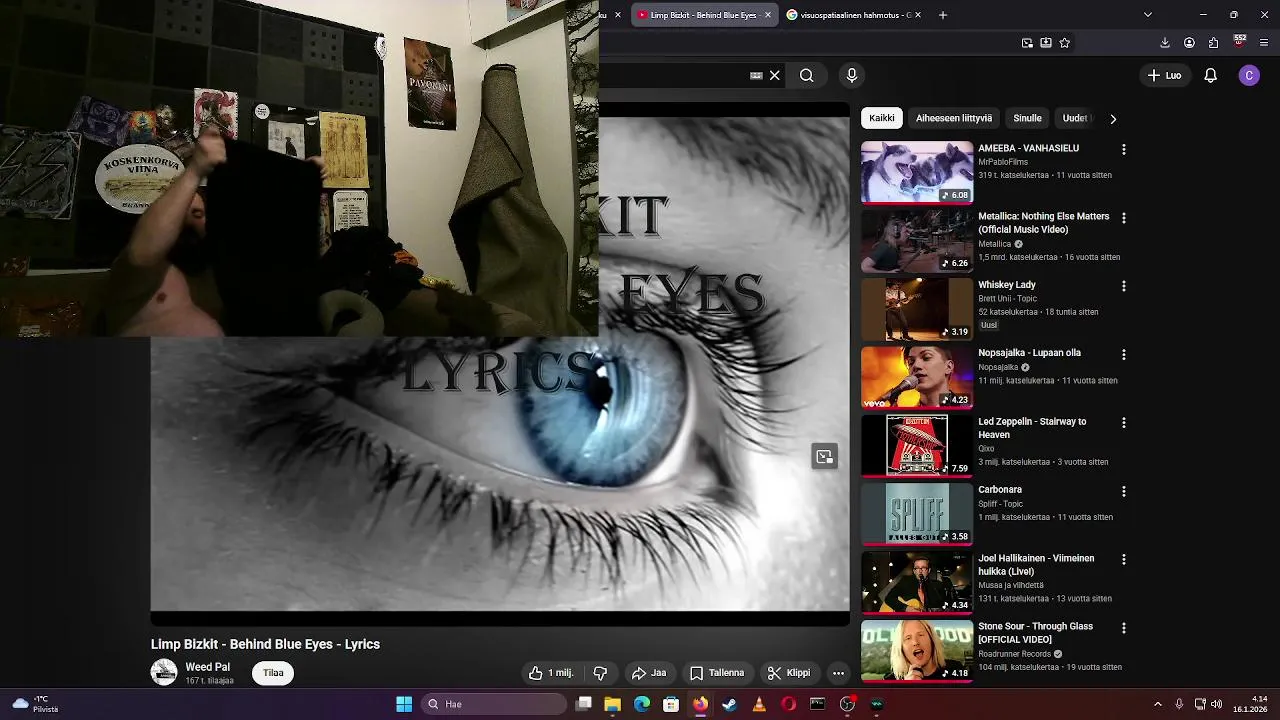Open Led Zeppelin Stairway to Heaven thumbnail
Screen dimensions: 1280x720
point(917,445)
